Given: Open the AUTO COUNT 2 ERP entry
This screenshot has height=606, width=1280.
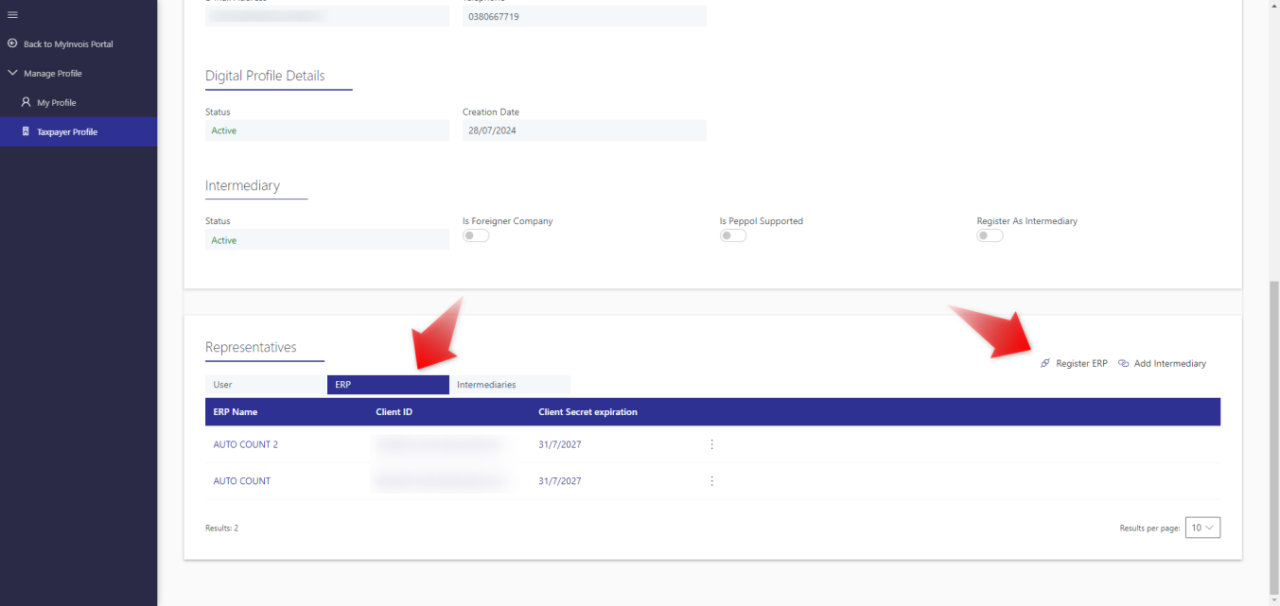Looking at the screenshot, I should click(245, 444).
